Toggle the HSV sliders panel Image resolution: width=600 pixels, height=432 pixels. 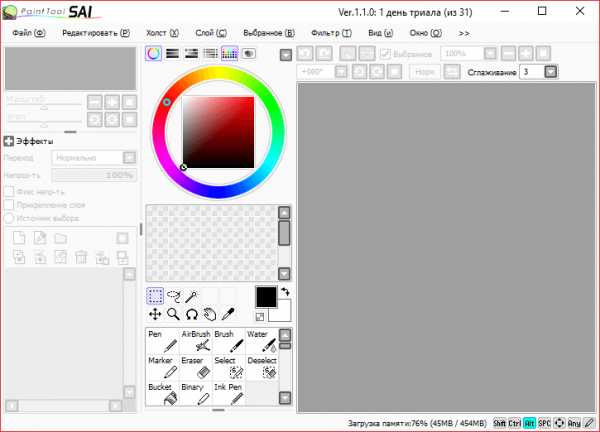click(191, 54)
